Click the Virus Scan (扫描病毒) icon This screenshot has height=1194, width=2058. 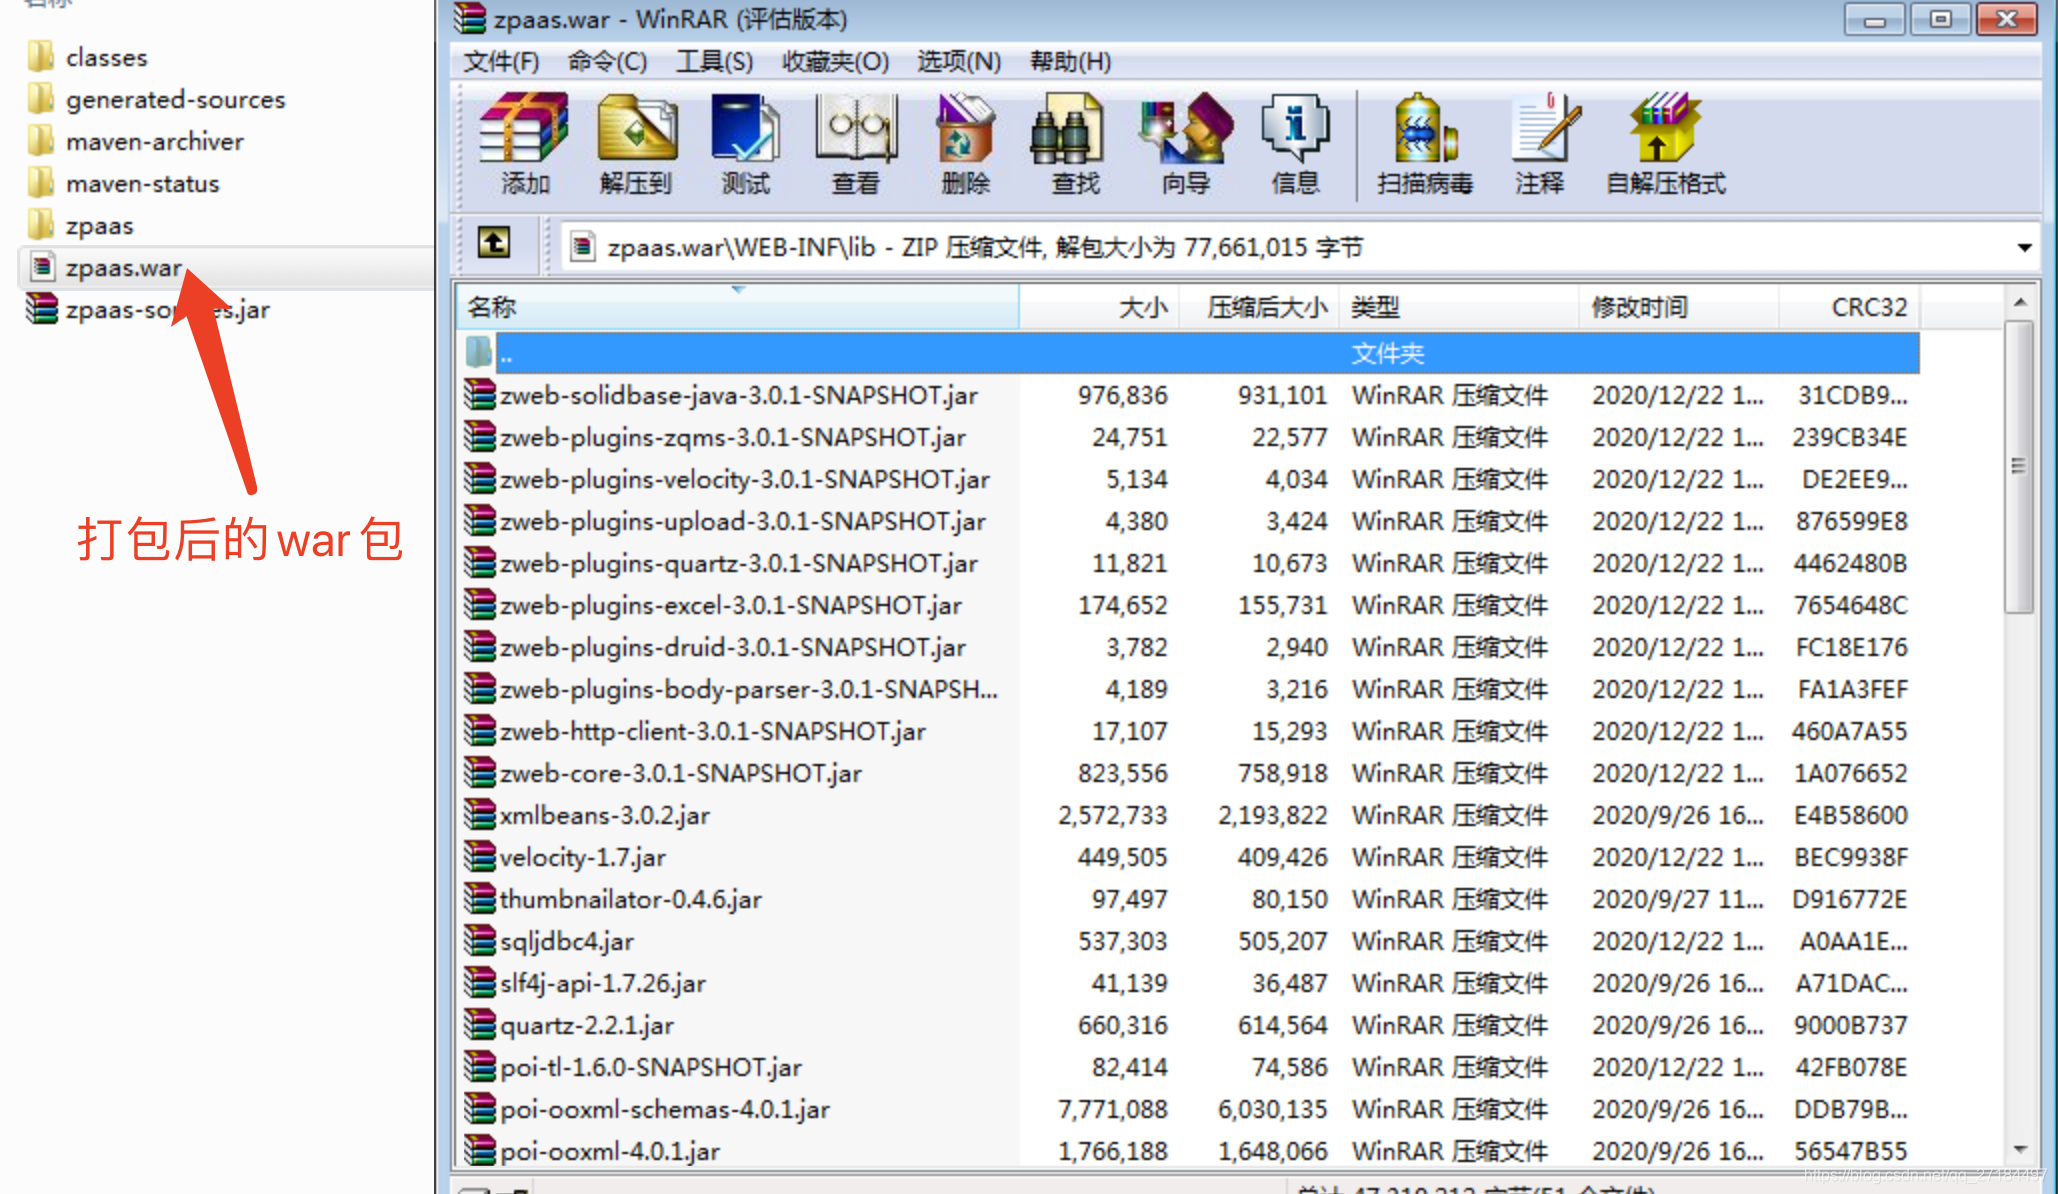(1425, 129)
